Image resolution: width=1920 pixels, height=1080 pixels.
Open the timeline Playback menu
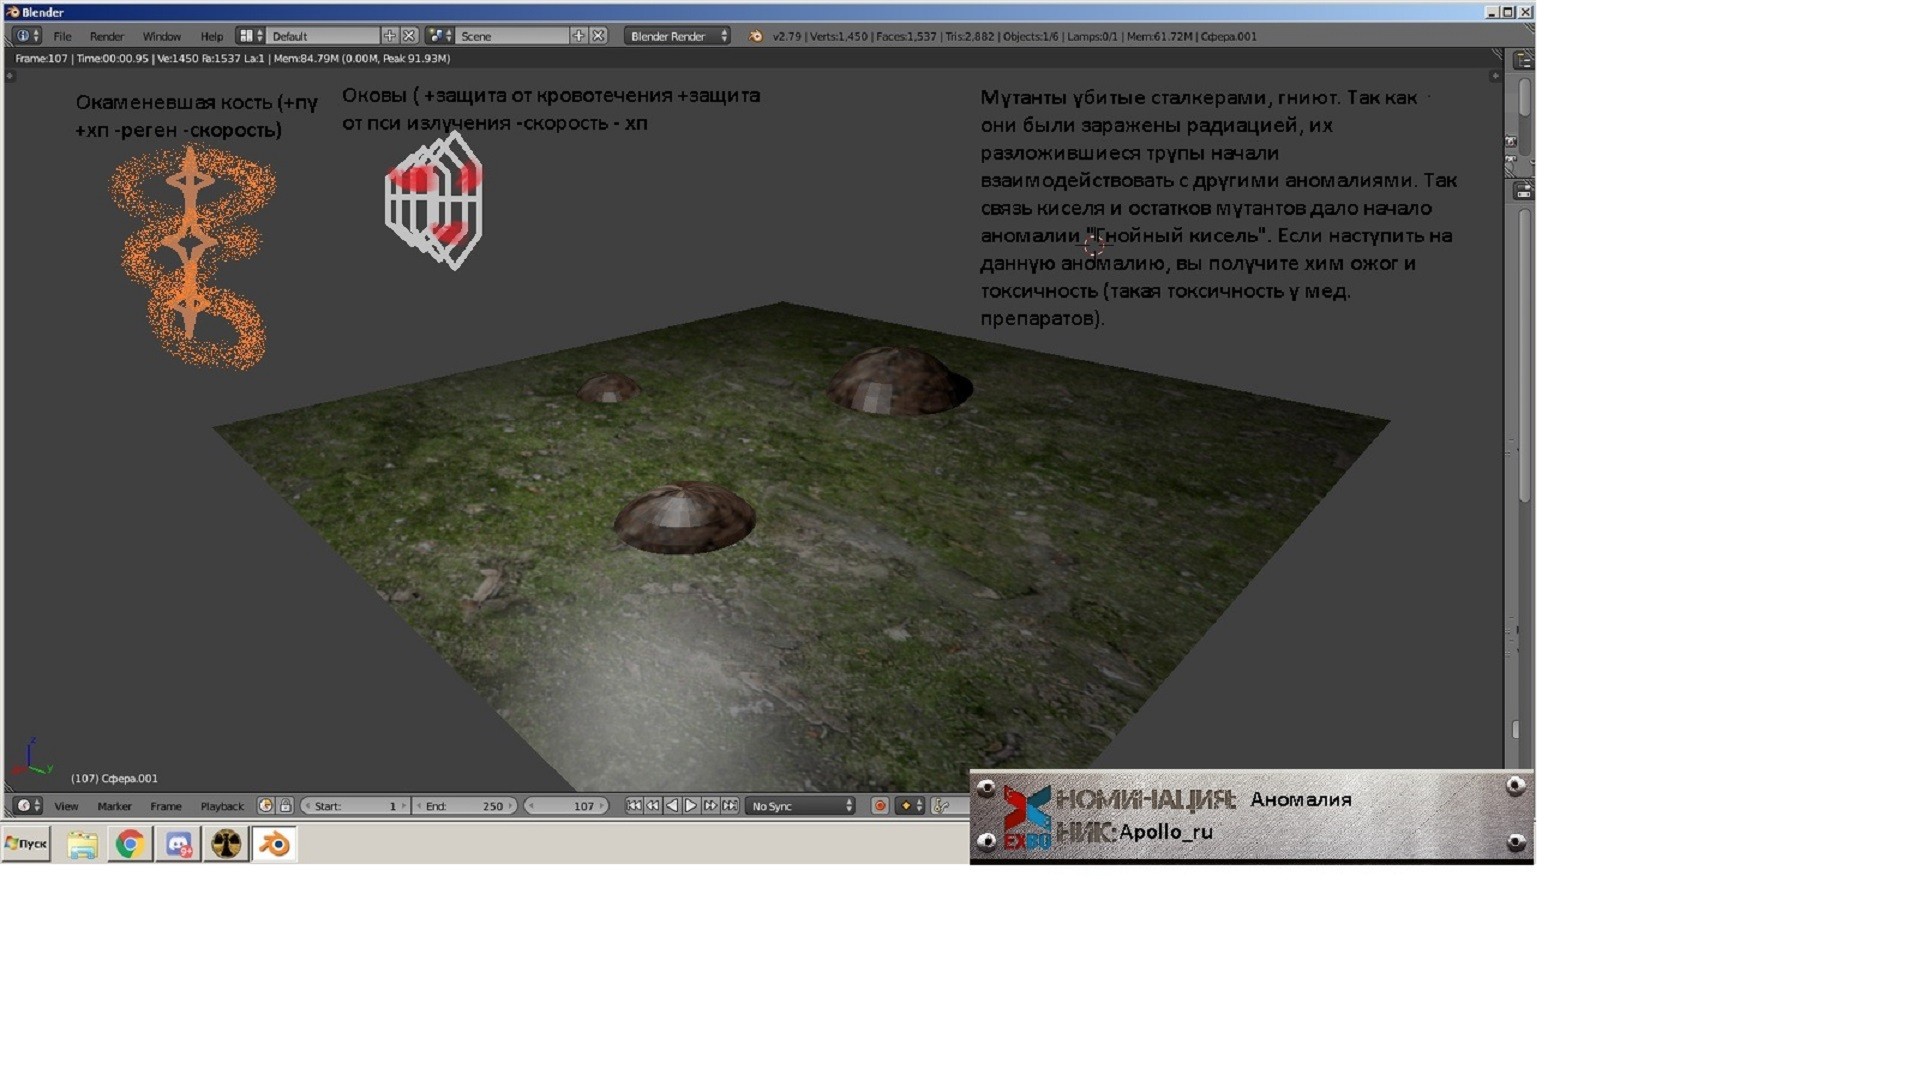pos(222,806)
